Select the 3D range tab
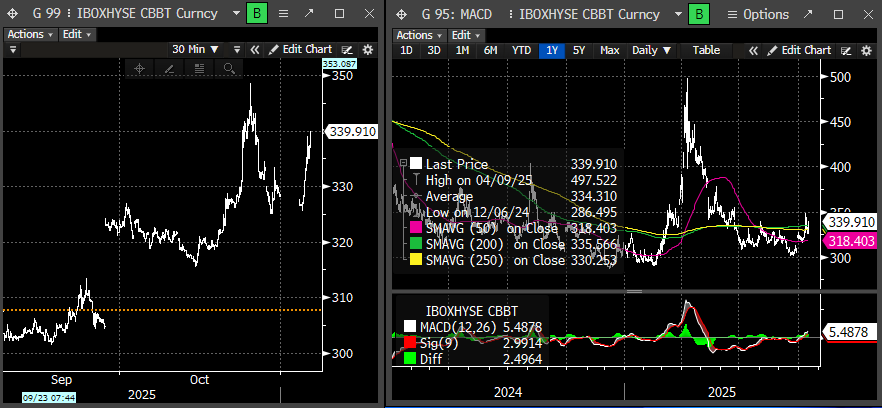The height and width of the screenshot is (408, 882). point(434,50)
